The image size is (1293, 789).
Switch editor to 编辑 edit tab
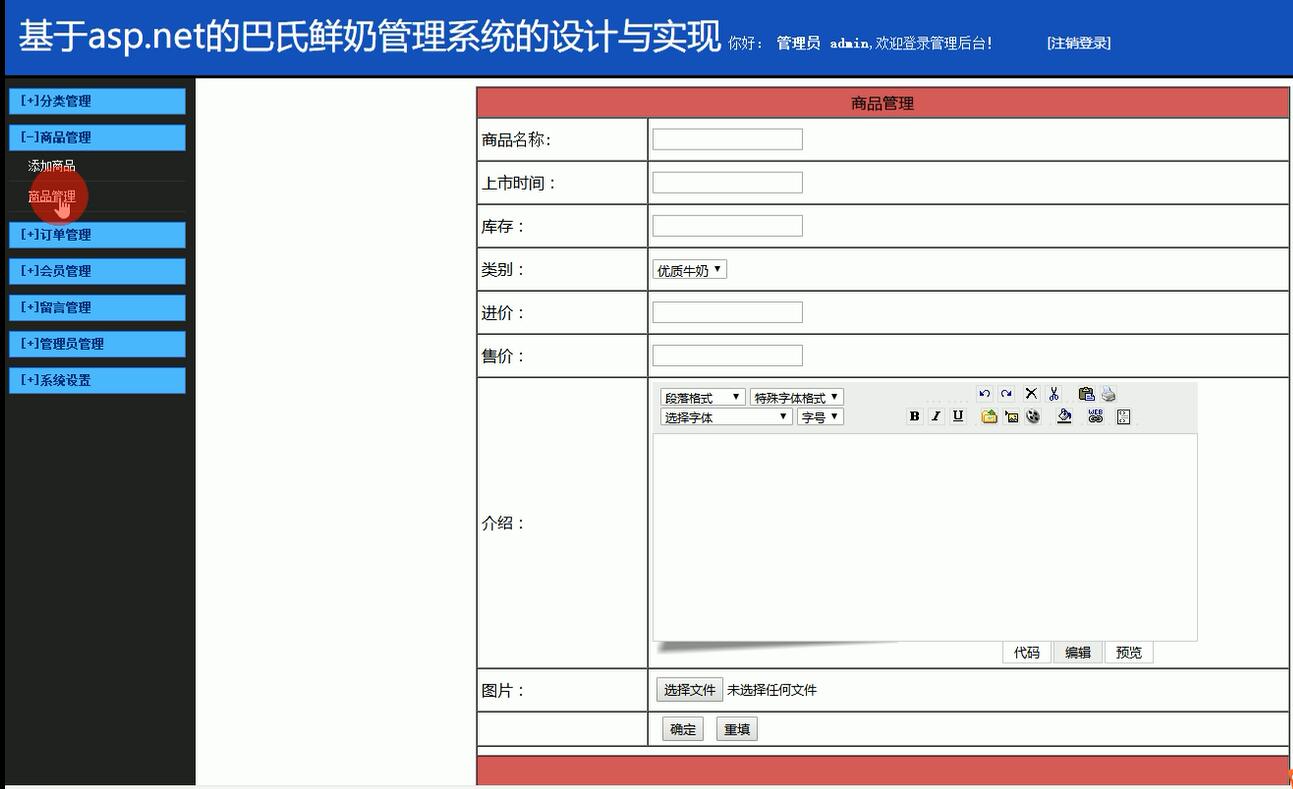pyautogui.click(x=1078, y=652)
